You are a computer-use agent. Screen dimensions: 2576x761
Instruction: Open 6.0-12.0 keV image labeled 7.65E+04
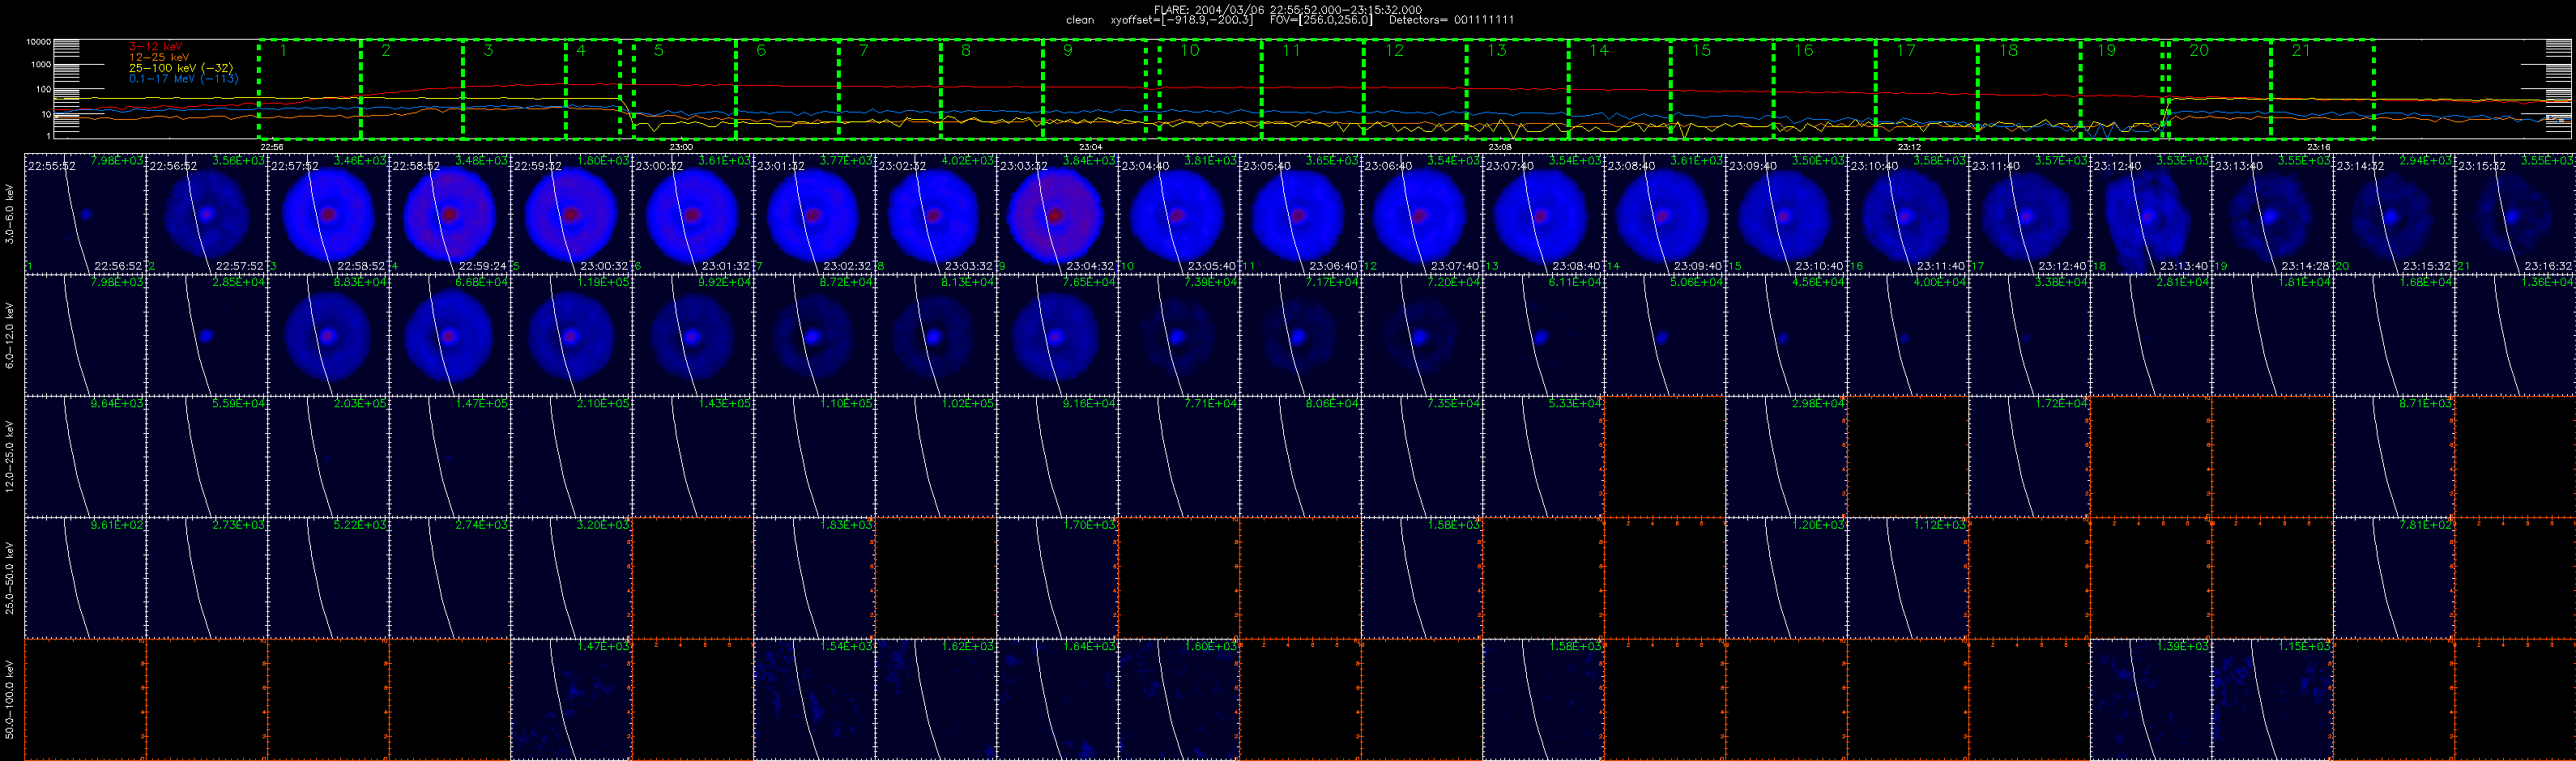click(1057, 335)
